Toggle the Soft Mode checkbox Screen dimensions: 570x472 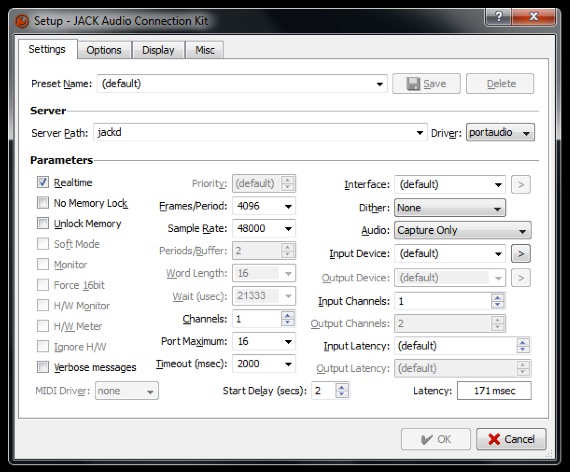coord(43,244)
